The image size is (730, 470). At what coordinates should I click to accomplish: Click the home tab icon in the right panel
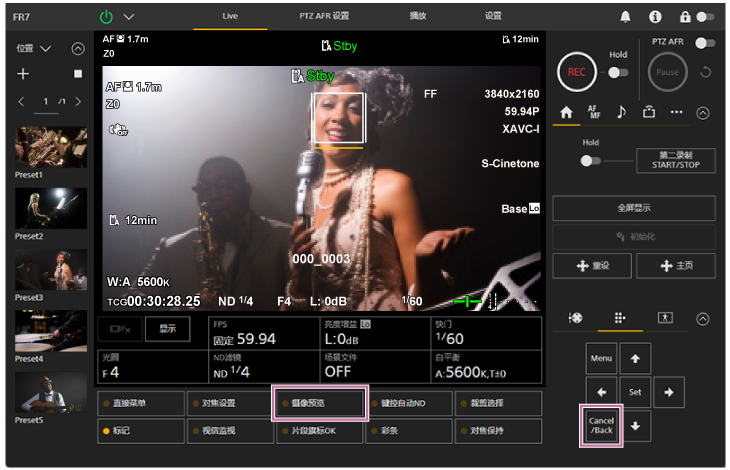pyautogui.click(x=566, y=112)
